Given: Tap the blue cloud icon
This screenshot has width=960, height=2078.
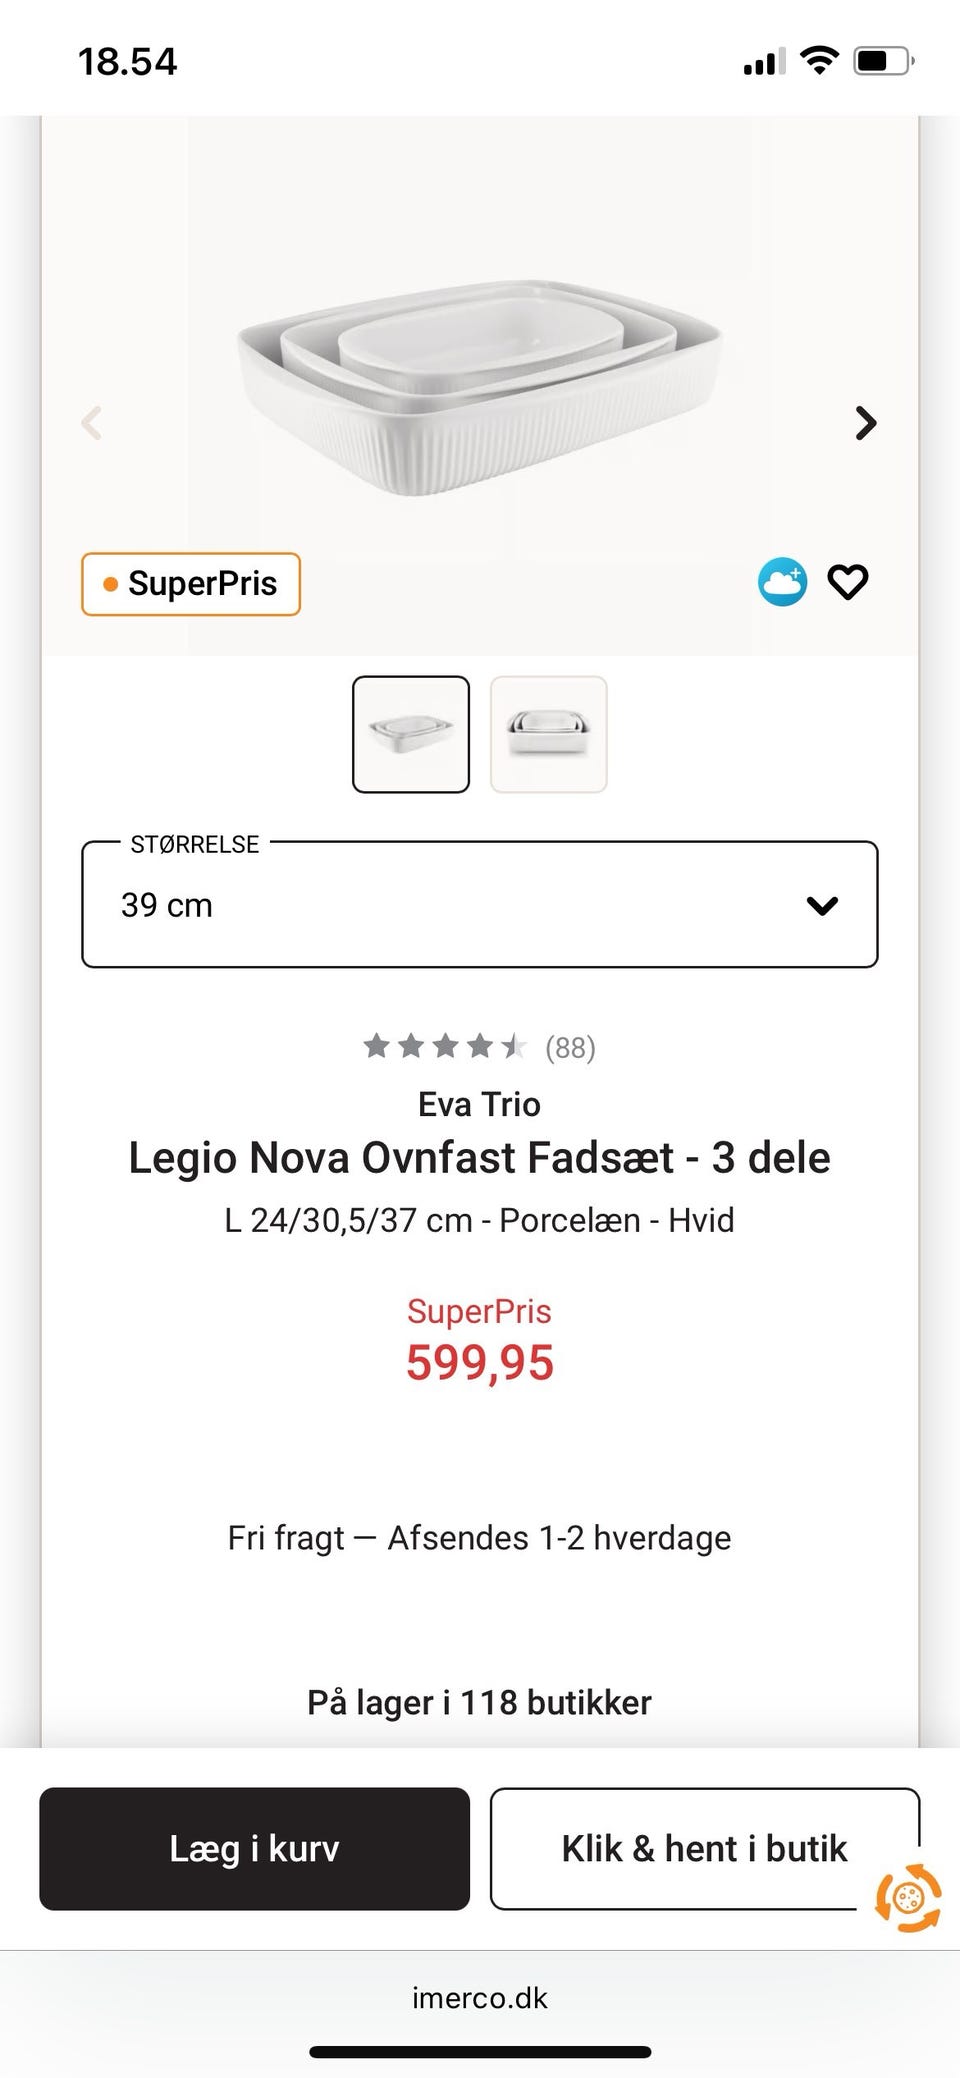Looking at the screenshot, I should pyautogui.click(x=782, y=582).
